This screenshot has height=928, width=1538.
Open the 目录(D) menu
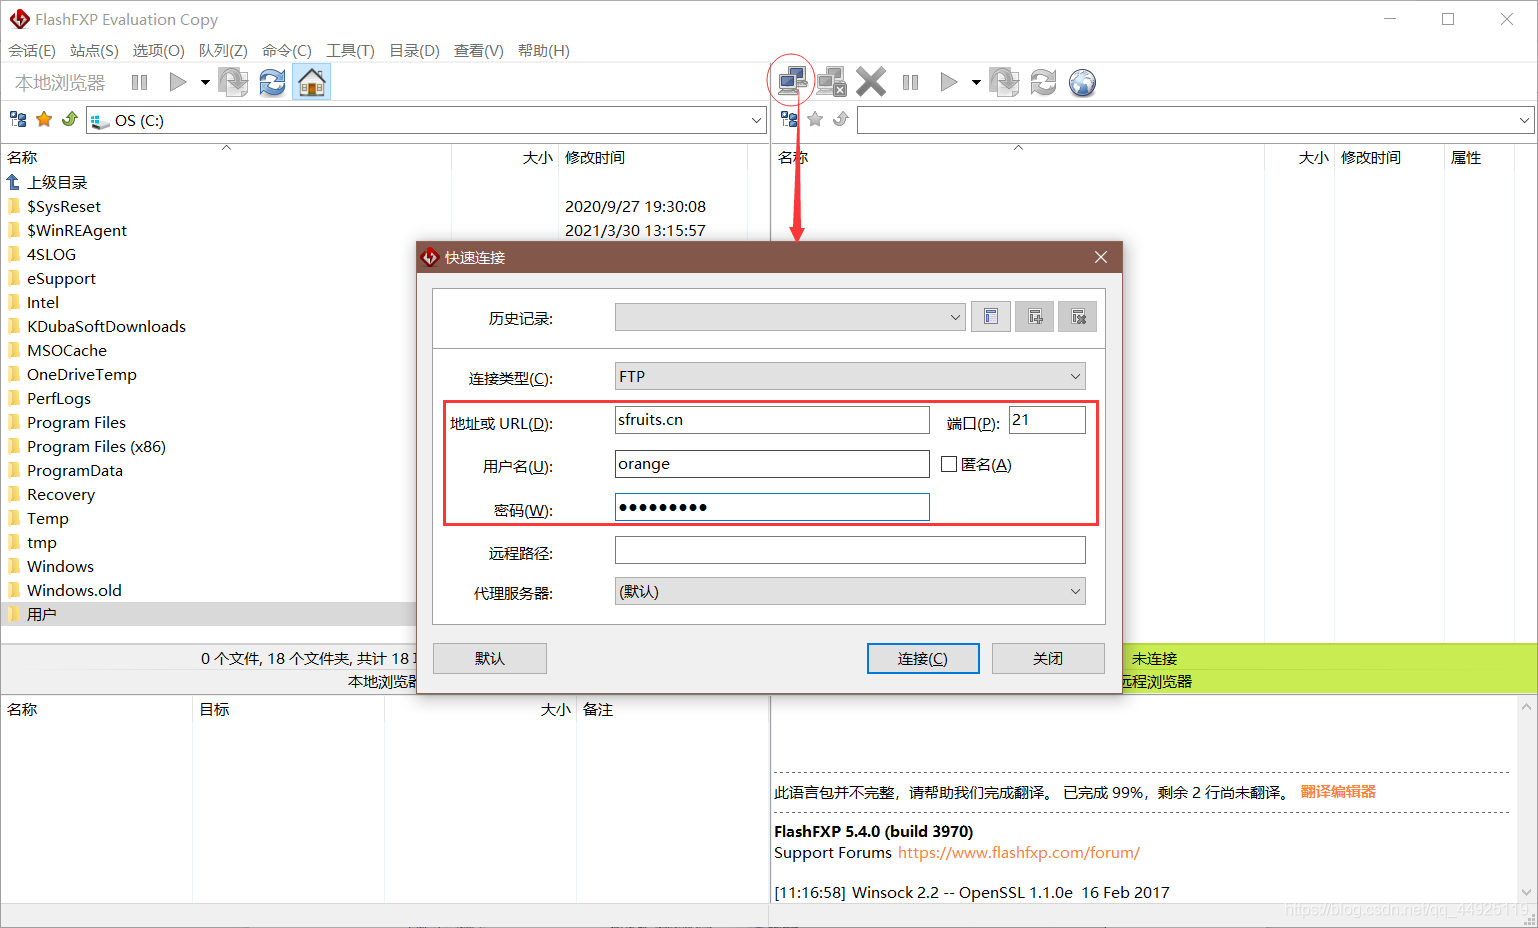[414, 51]
